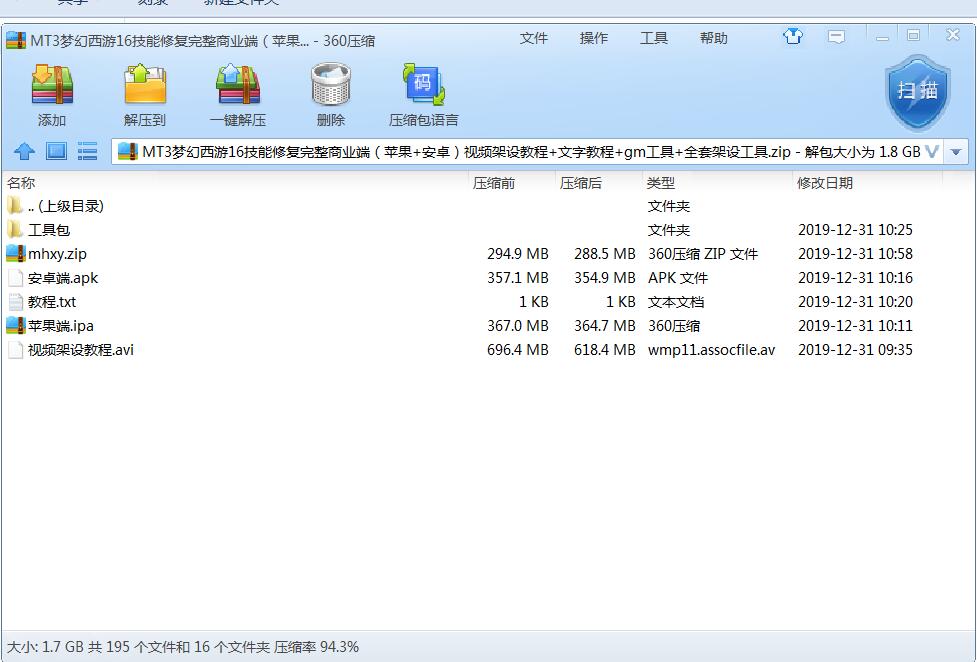Switch to the large icon view mode
This screenshot has width=977, height=662.
(x=56, y=152)
